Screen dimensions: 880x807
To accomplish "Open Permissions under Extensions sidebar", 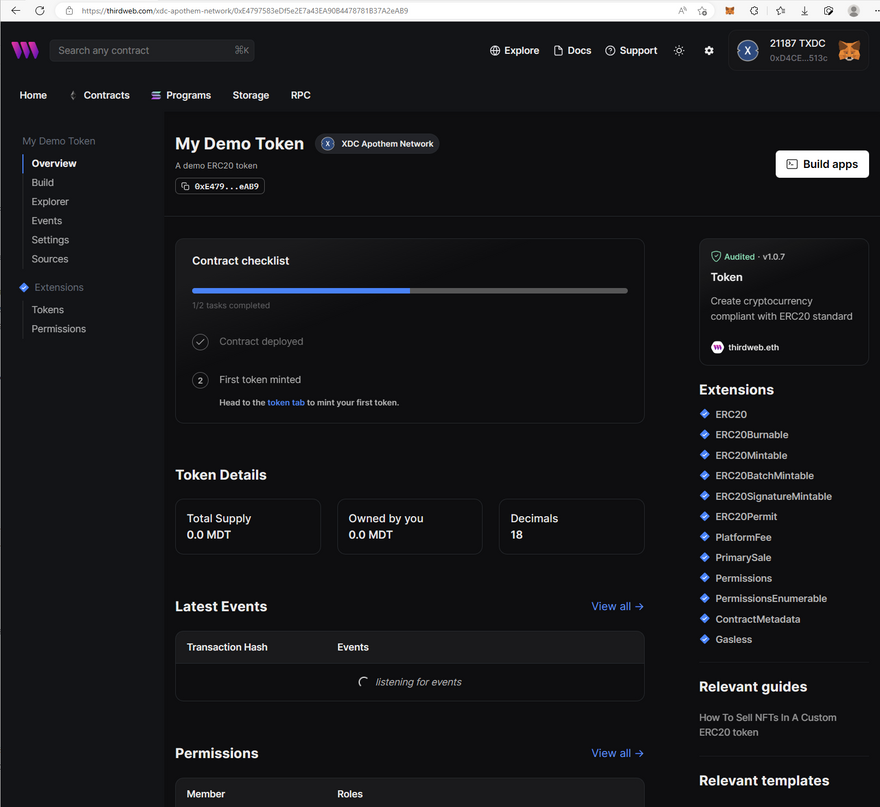I will point(58,329).
